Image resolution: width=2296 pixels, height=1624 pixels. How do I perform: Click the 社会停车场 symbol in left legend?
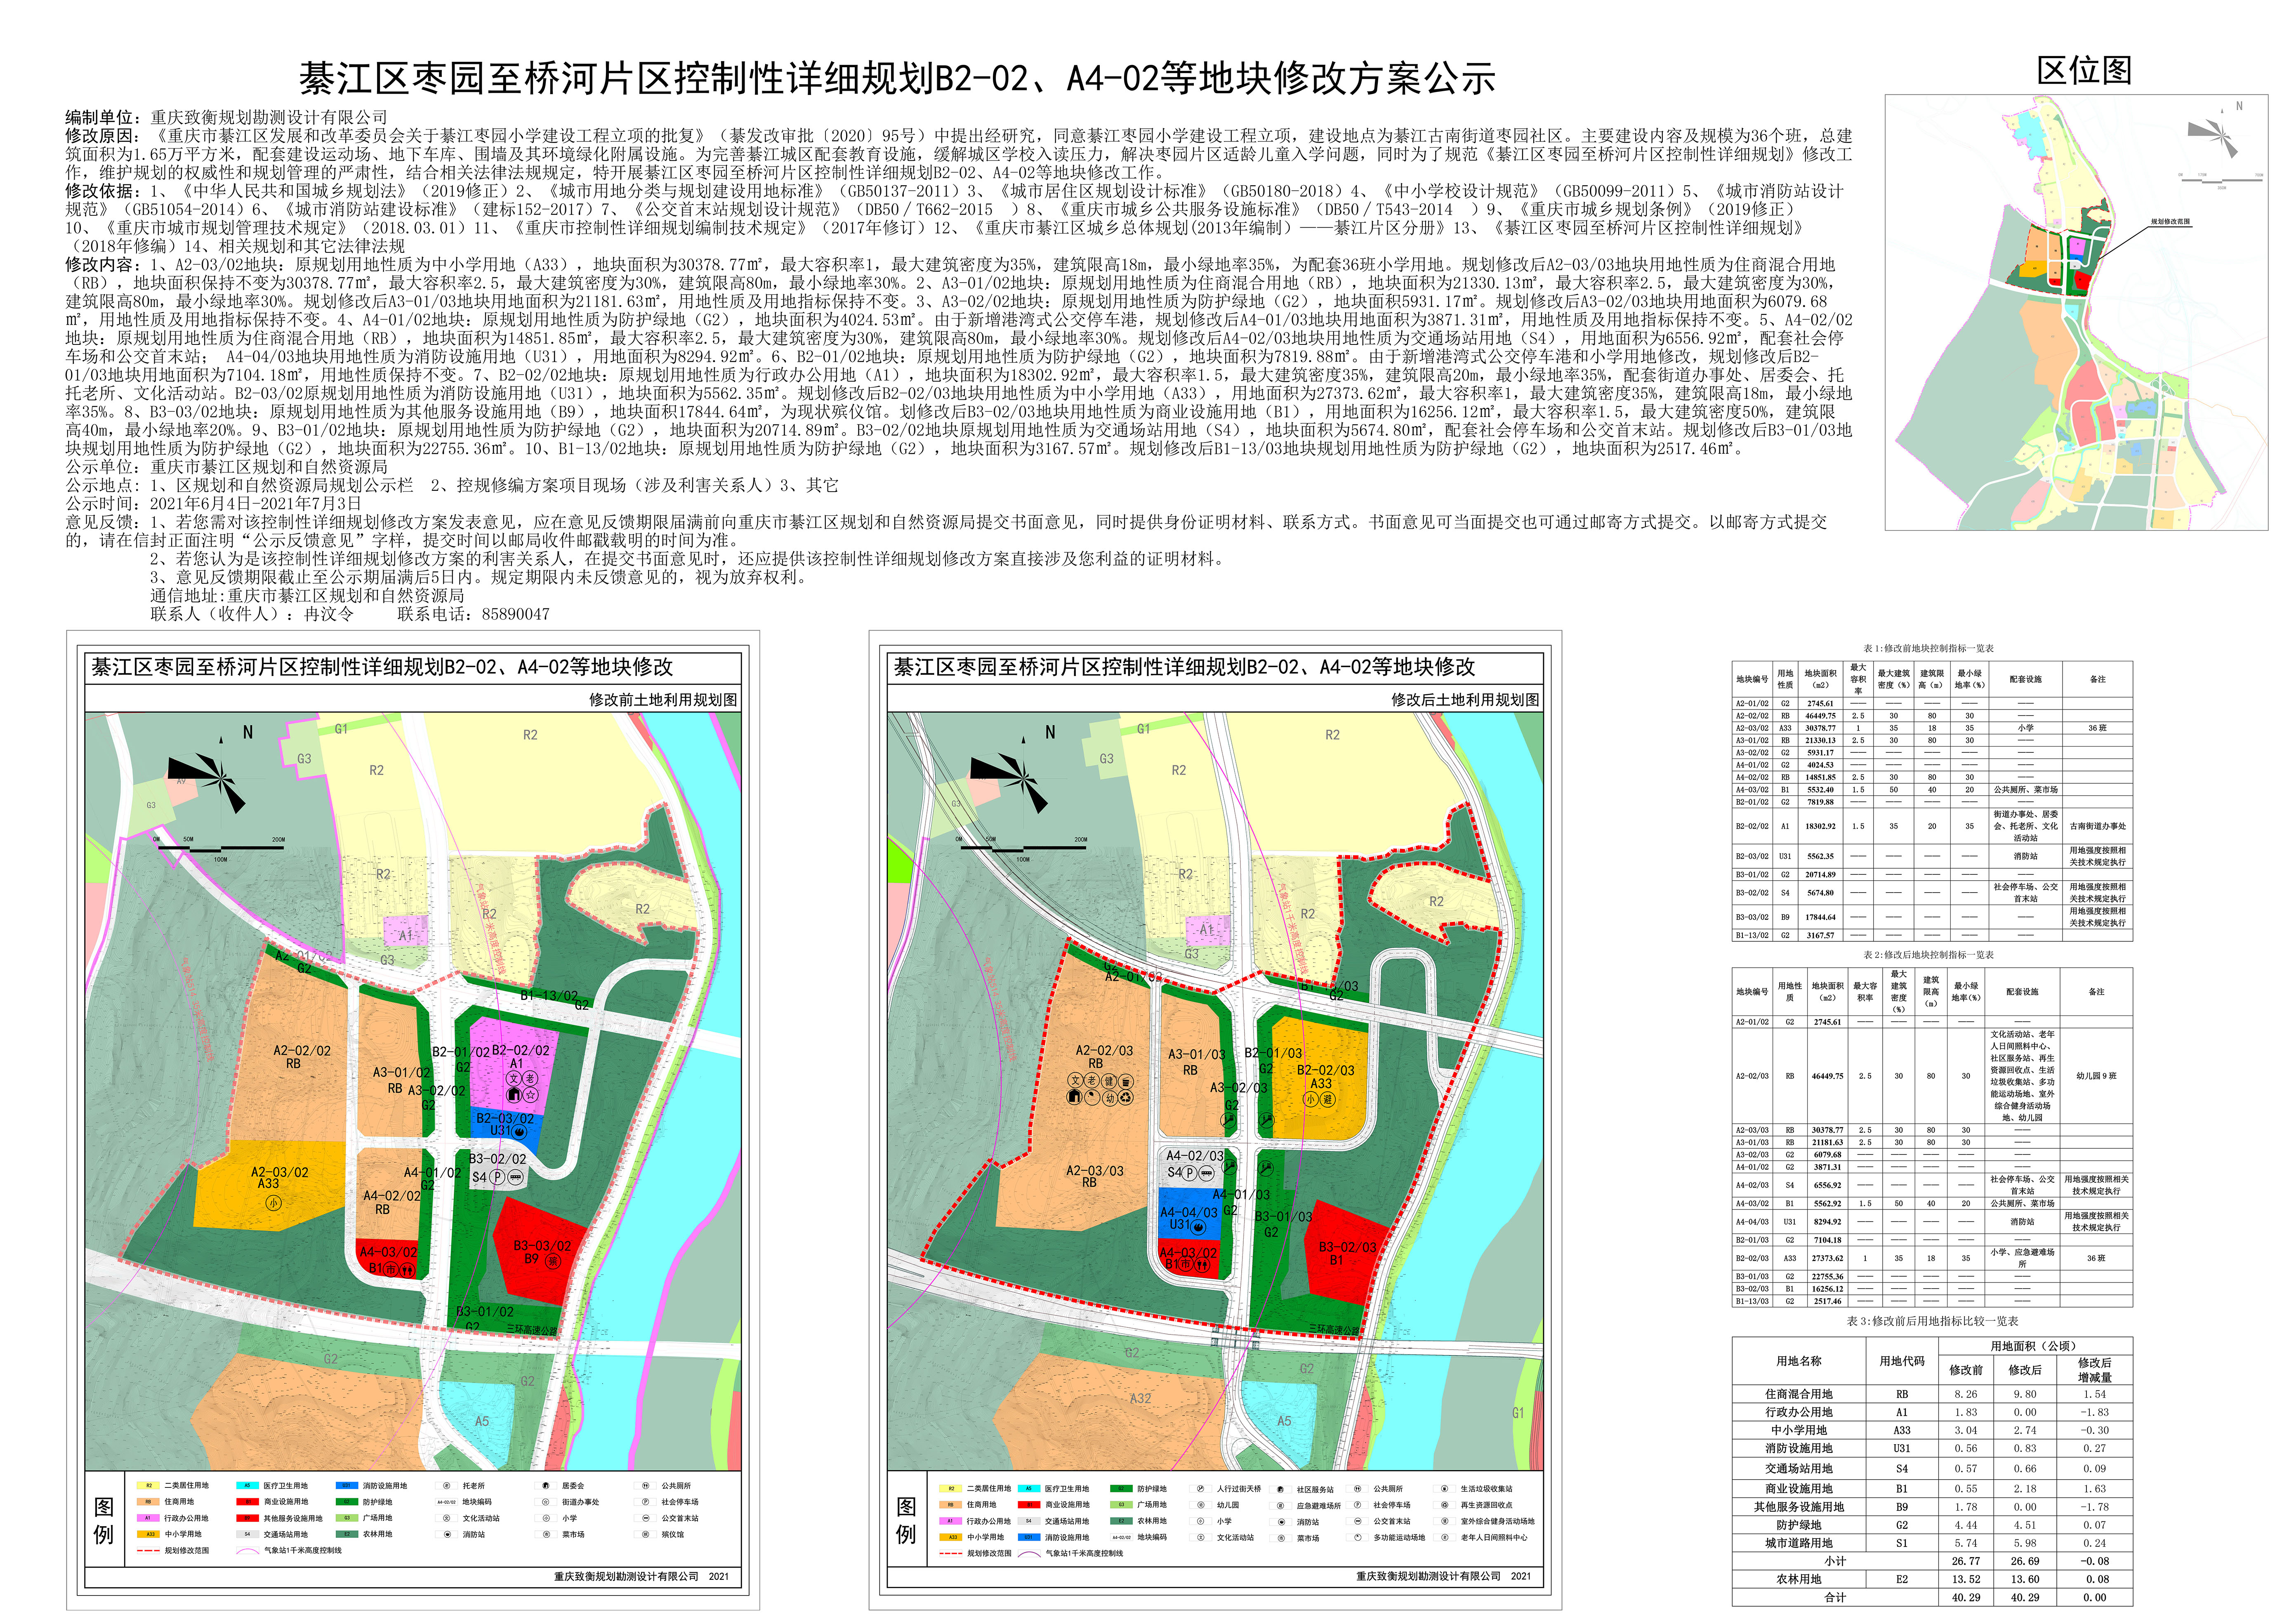(646, 1502)
